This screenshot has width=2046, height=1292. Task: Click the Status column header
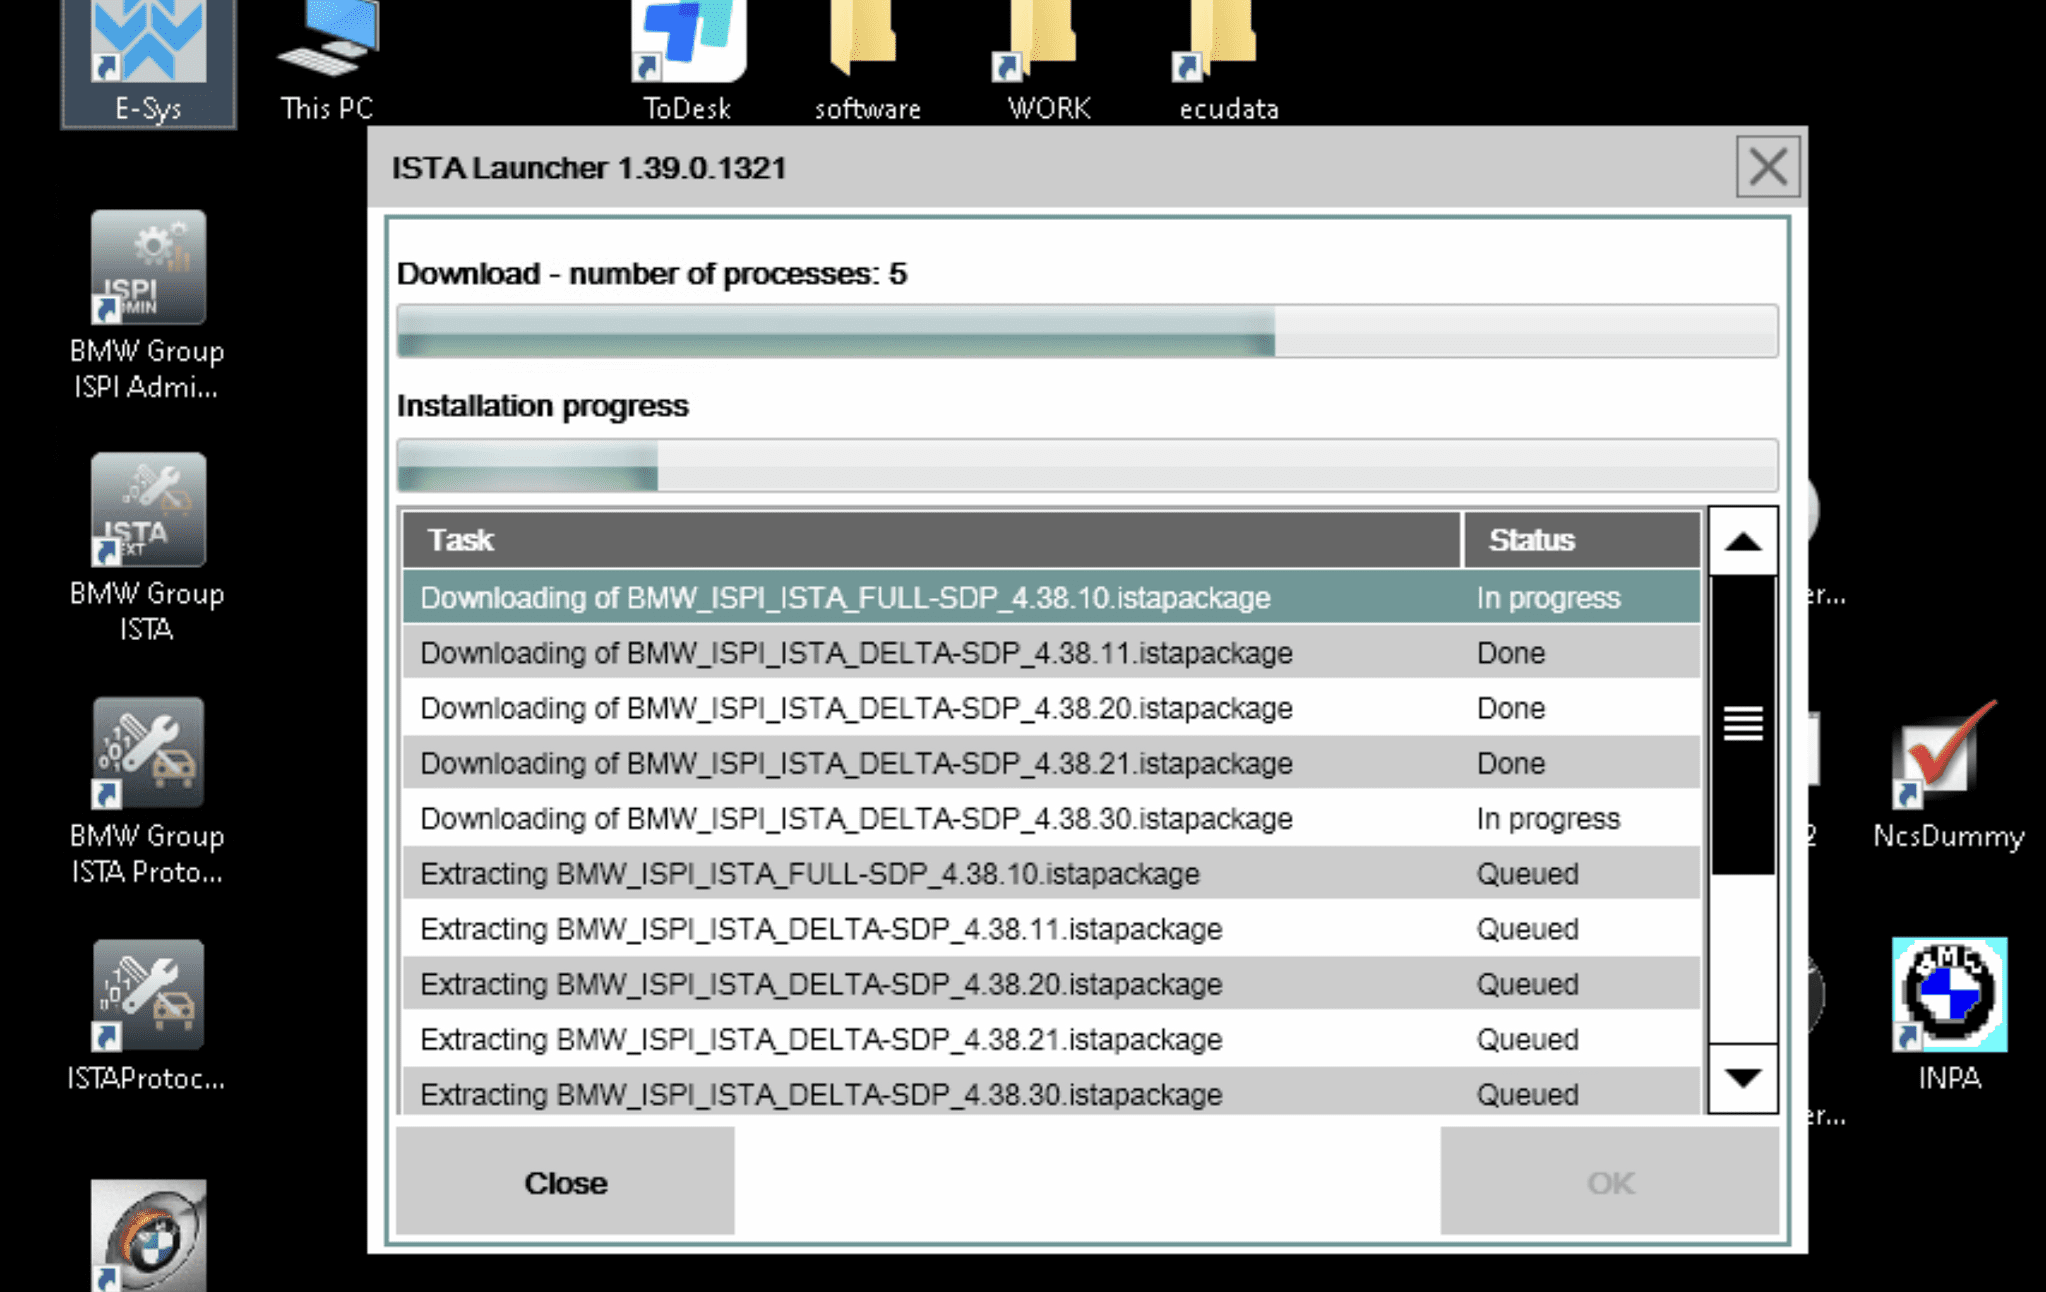coord(1582,540)
